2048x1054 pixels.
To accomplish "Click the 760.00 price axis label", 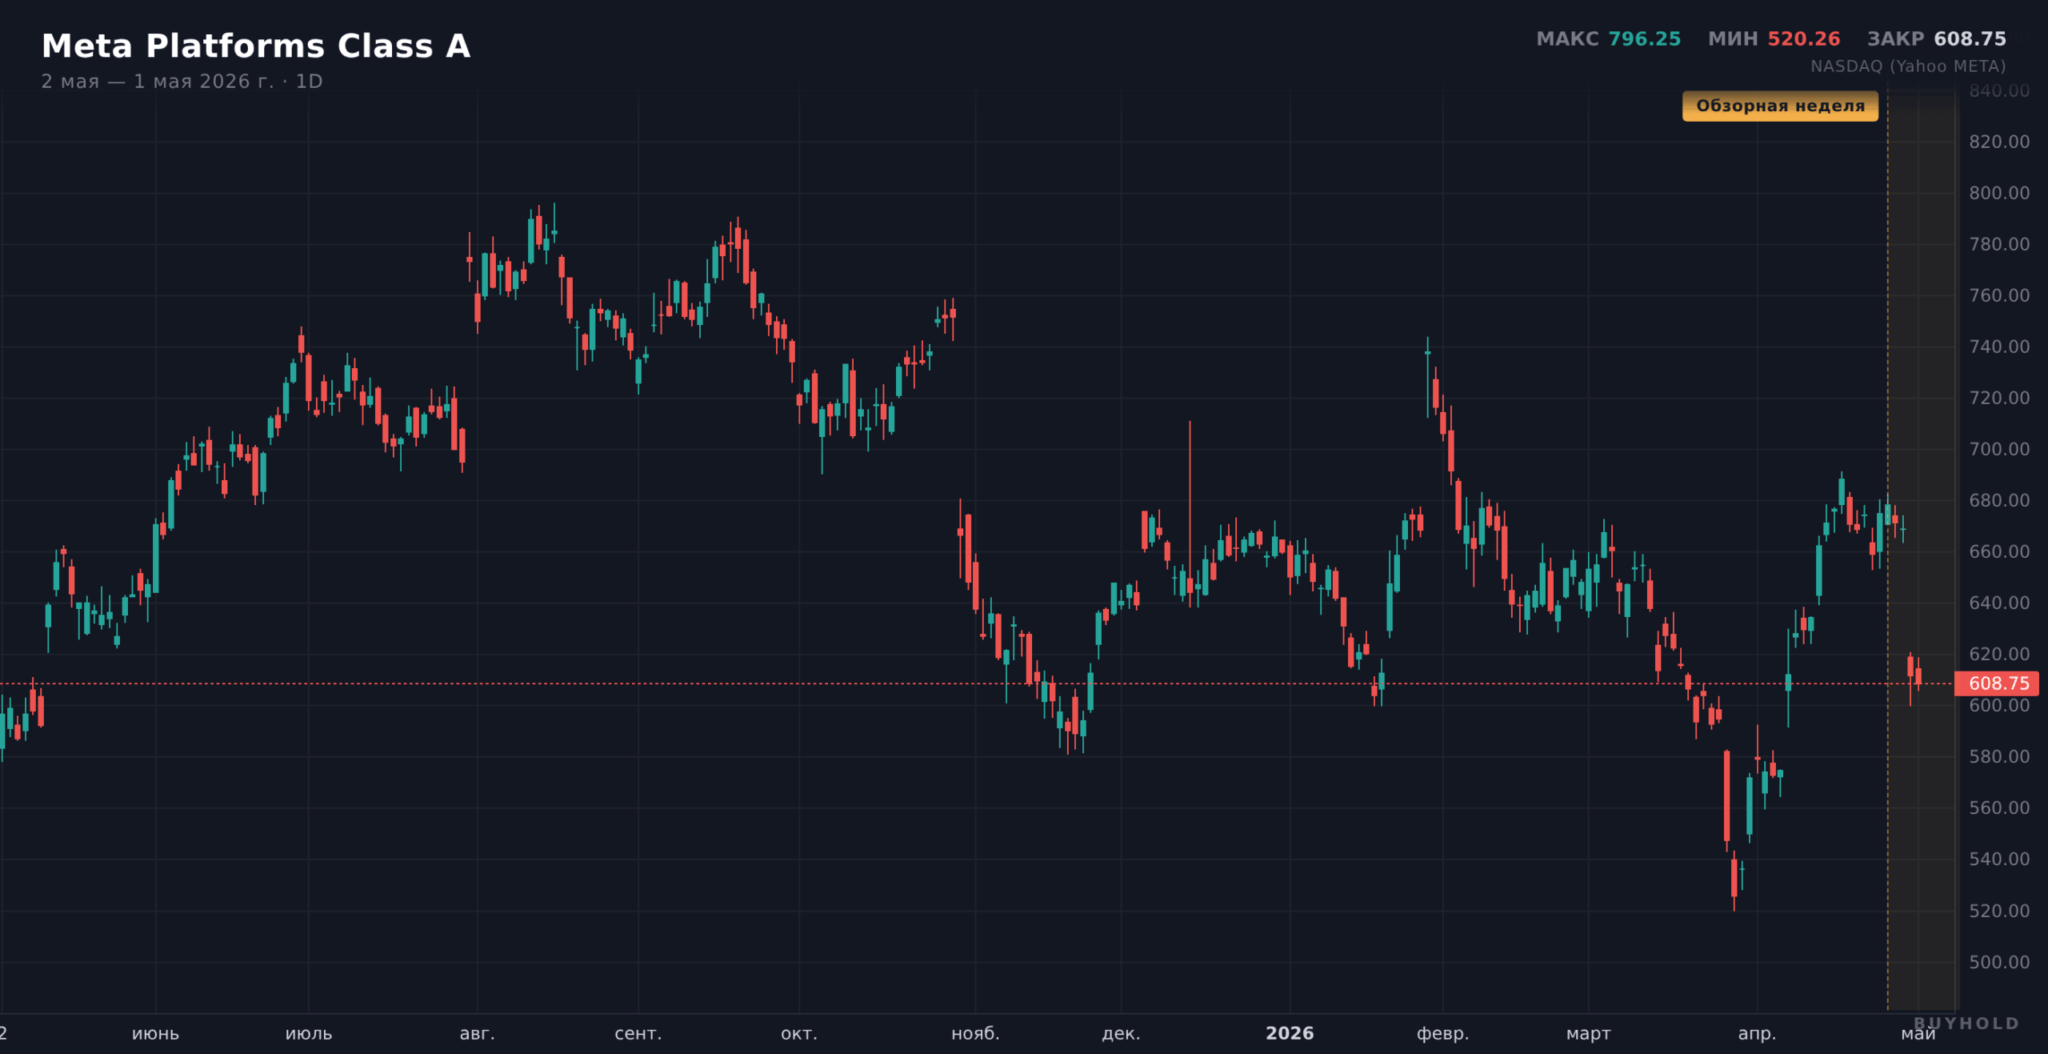I will pyautogui.click(x=1999, y=295).
